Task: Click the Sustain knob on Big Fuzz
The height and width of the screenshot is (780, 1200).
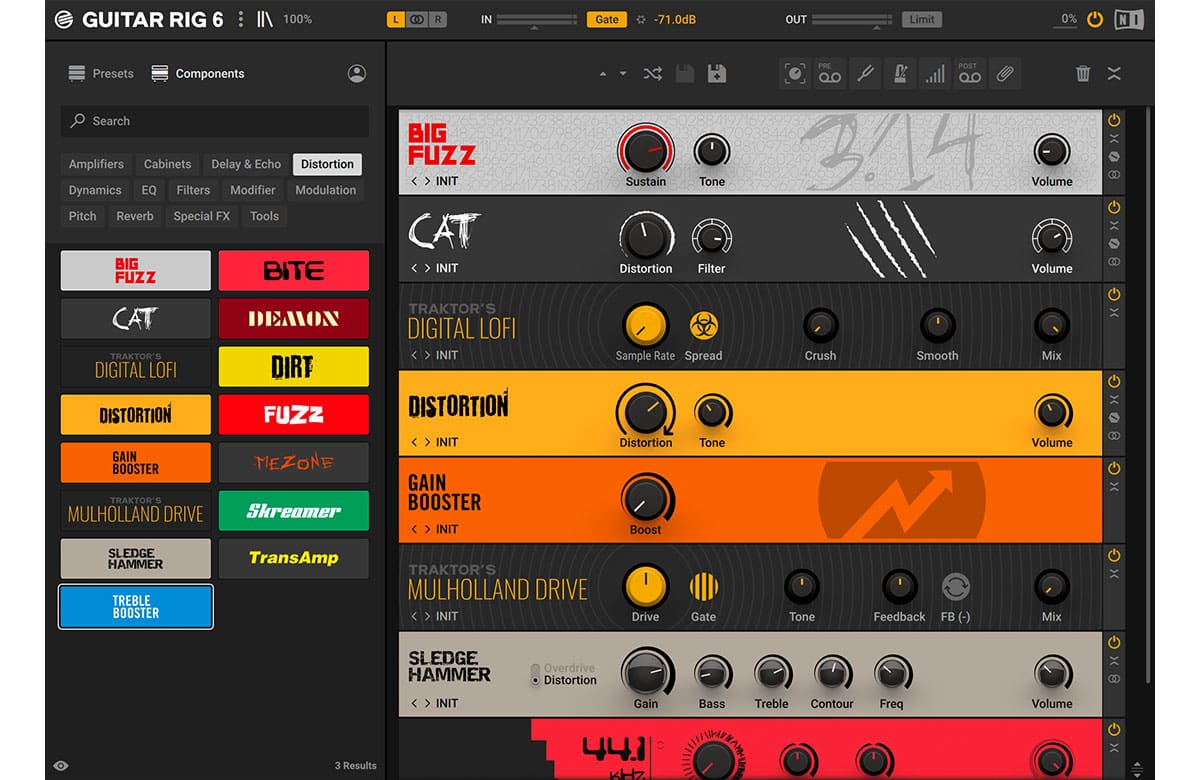Action: click(645, 151)
